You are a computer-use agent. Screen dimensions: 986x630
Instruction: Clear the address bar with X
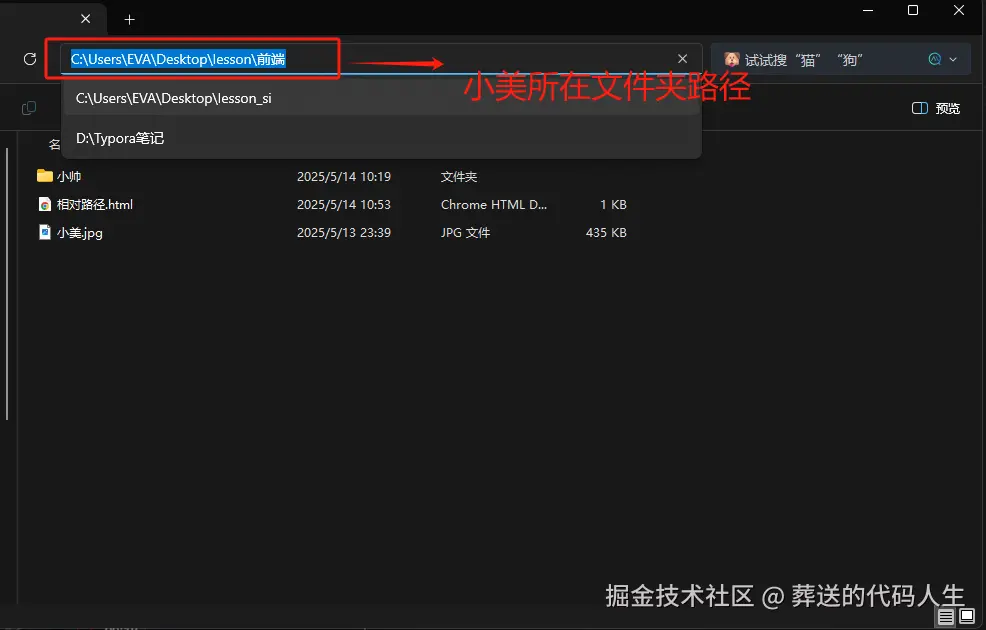point(682,58)
